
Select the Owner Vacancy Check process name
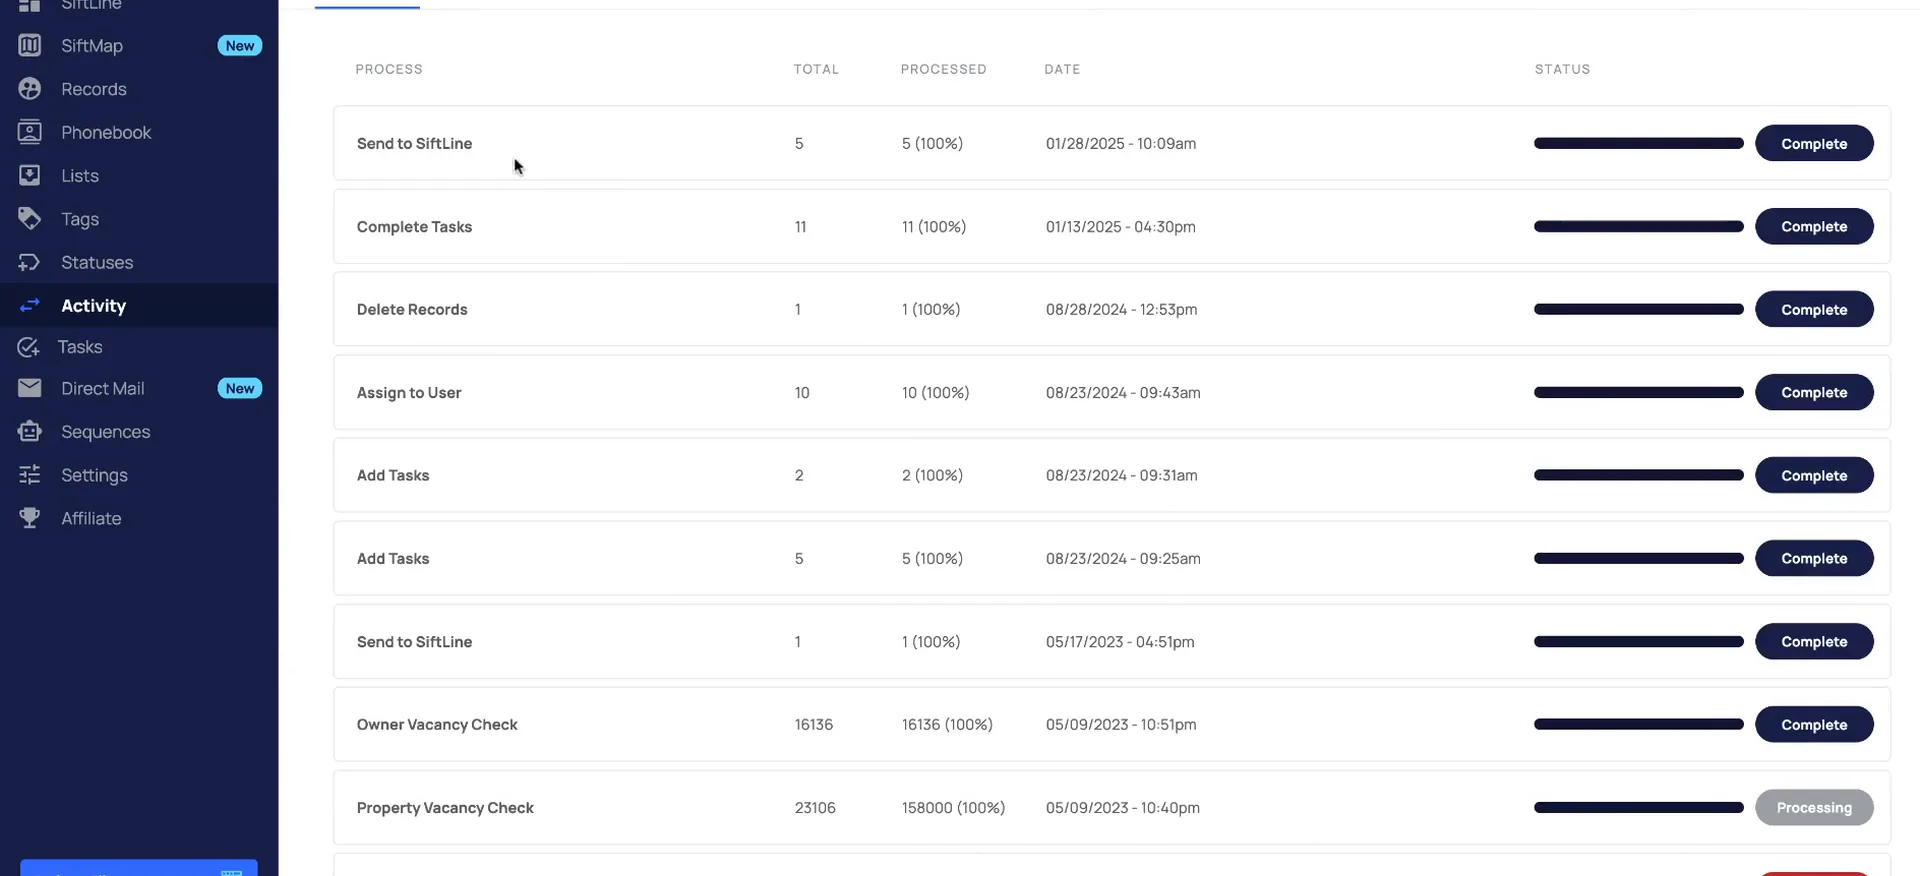437,724
